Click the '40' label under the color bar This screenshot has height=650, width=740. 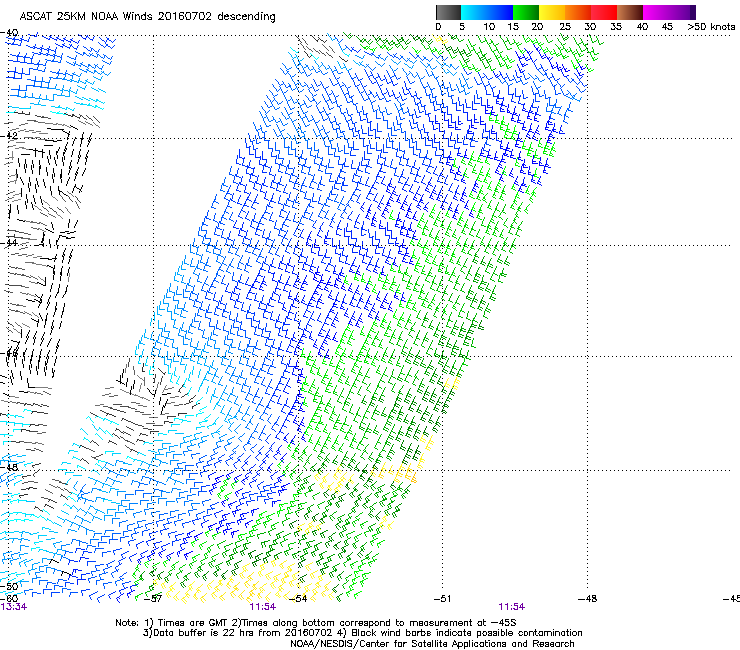click(x=642, y=26)
